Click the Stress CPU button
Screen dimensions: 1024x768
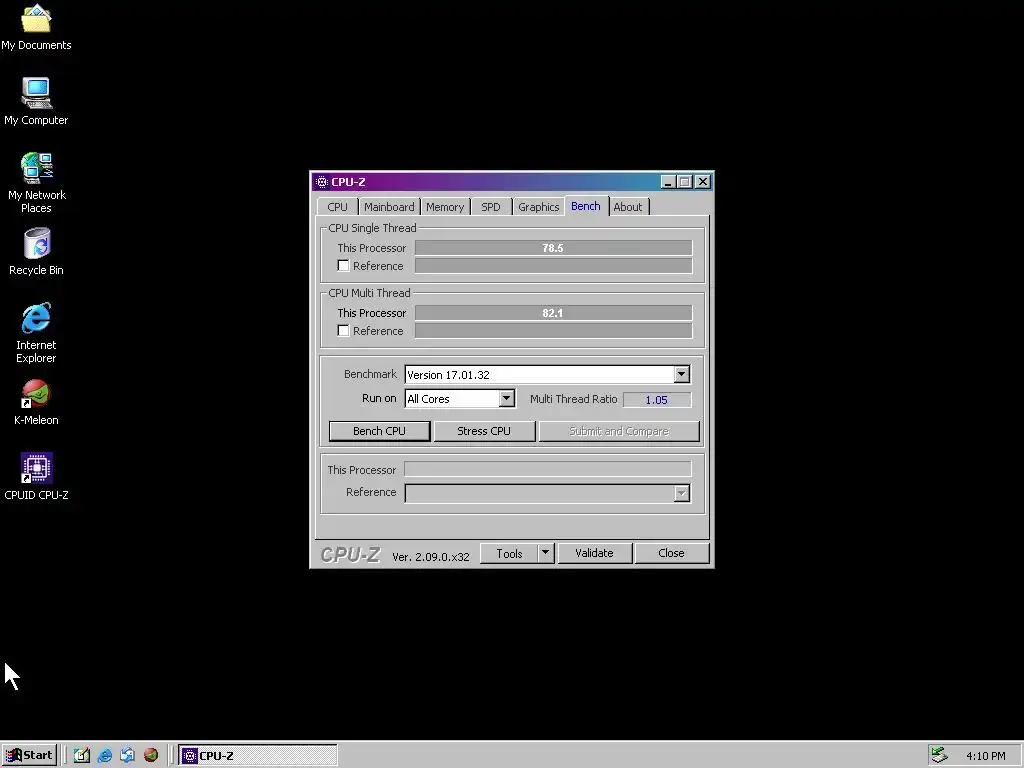[484, 431]
